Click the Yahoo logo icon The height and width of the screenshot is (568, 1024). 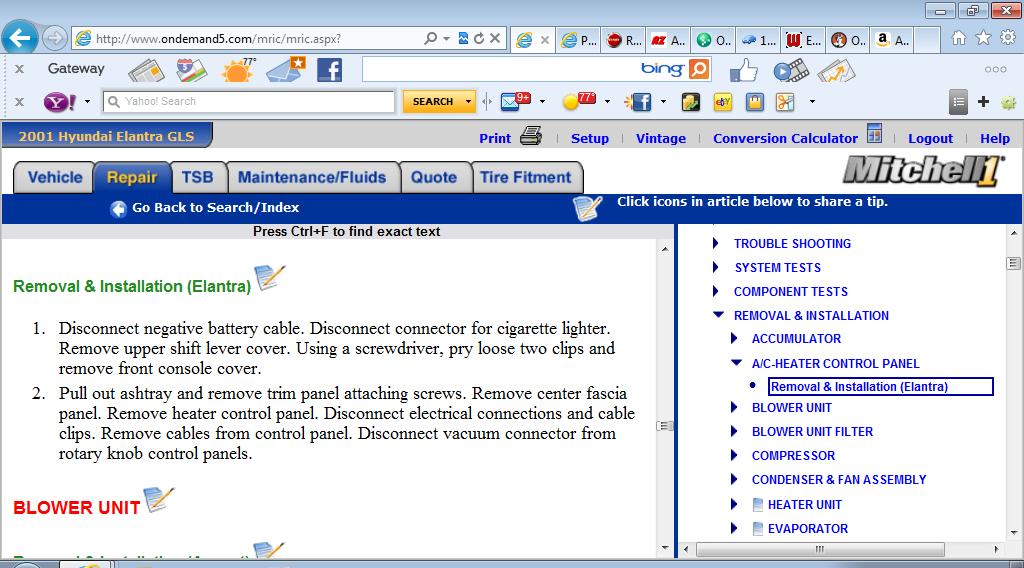(59, 102)
